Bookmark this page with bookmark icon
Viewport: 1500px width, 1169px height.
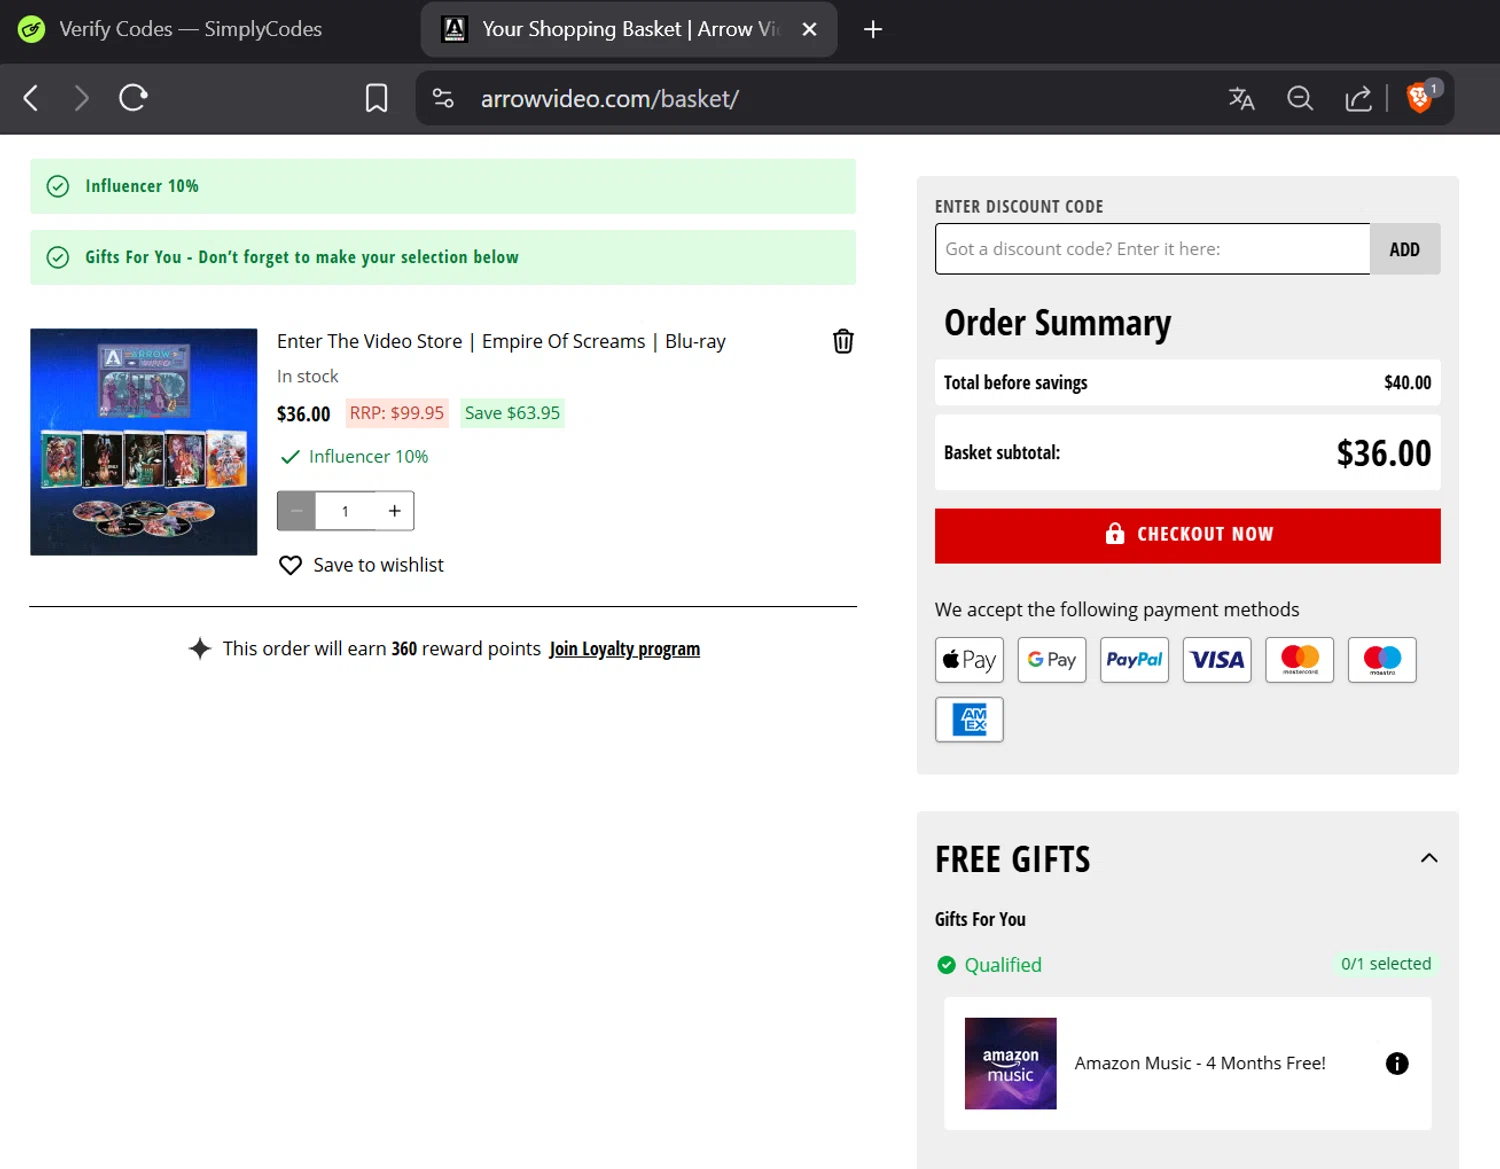coord(376,98)
